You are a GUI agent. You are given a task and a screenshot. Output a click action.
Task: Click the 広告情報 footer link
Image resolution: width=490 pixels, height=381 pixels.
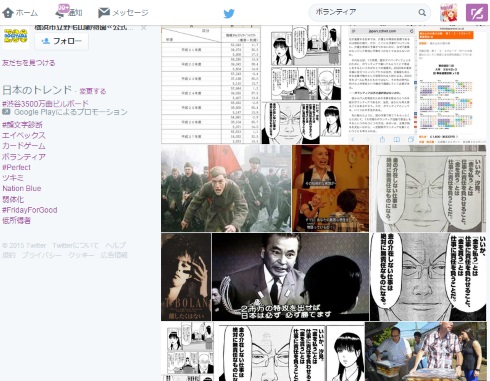114,255
